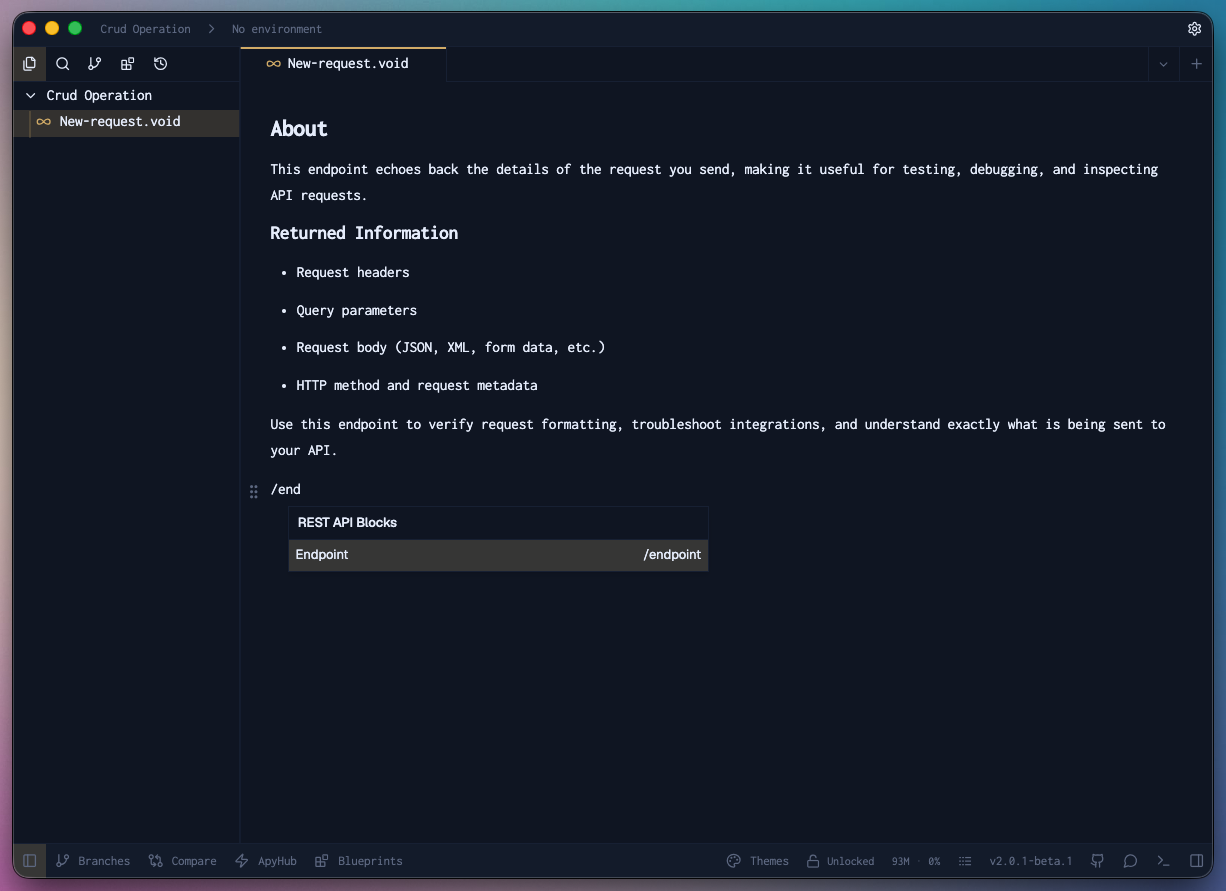This screenshot has width=1226, height=891.
Task: Open the GitHub icon in status bar
Action: pyautogui.click(x=1098, y=861)
